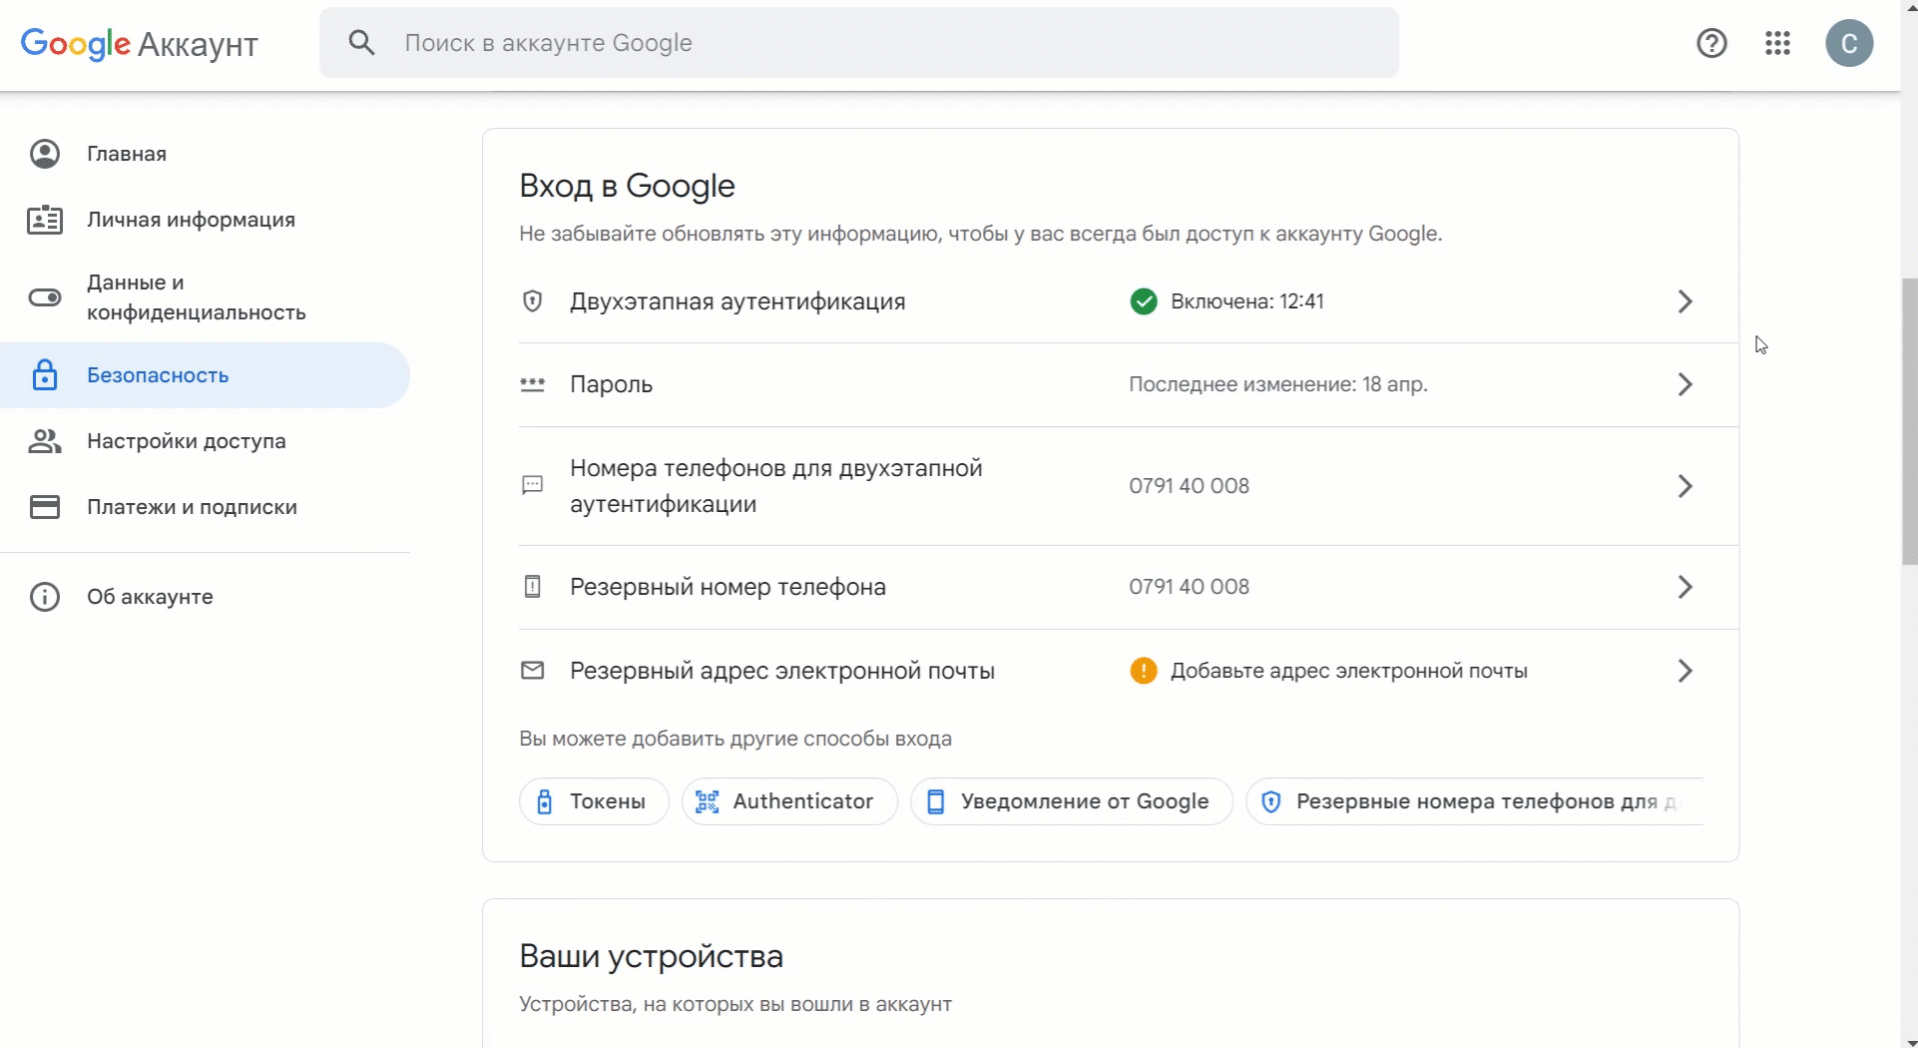Click the Безопасность lock icon
The width and height of the screenshot is (1918, 1048).
coord(45,375)
